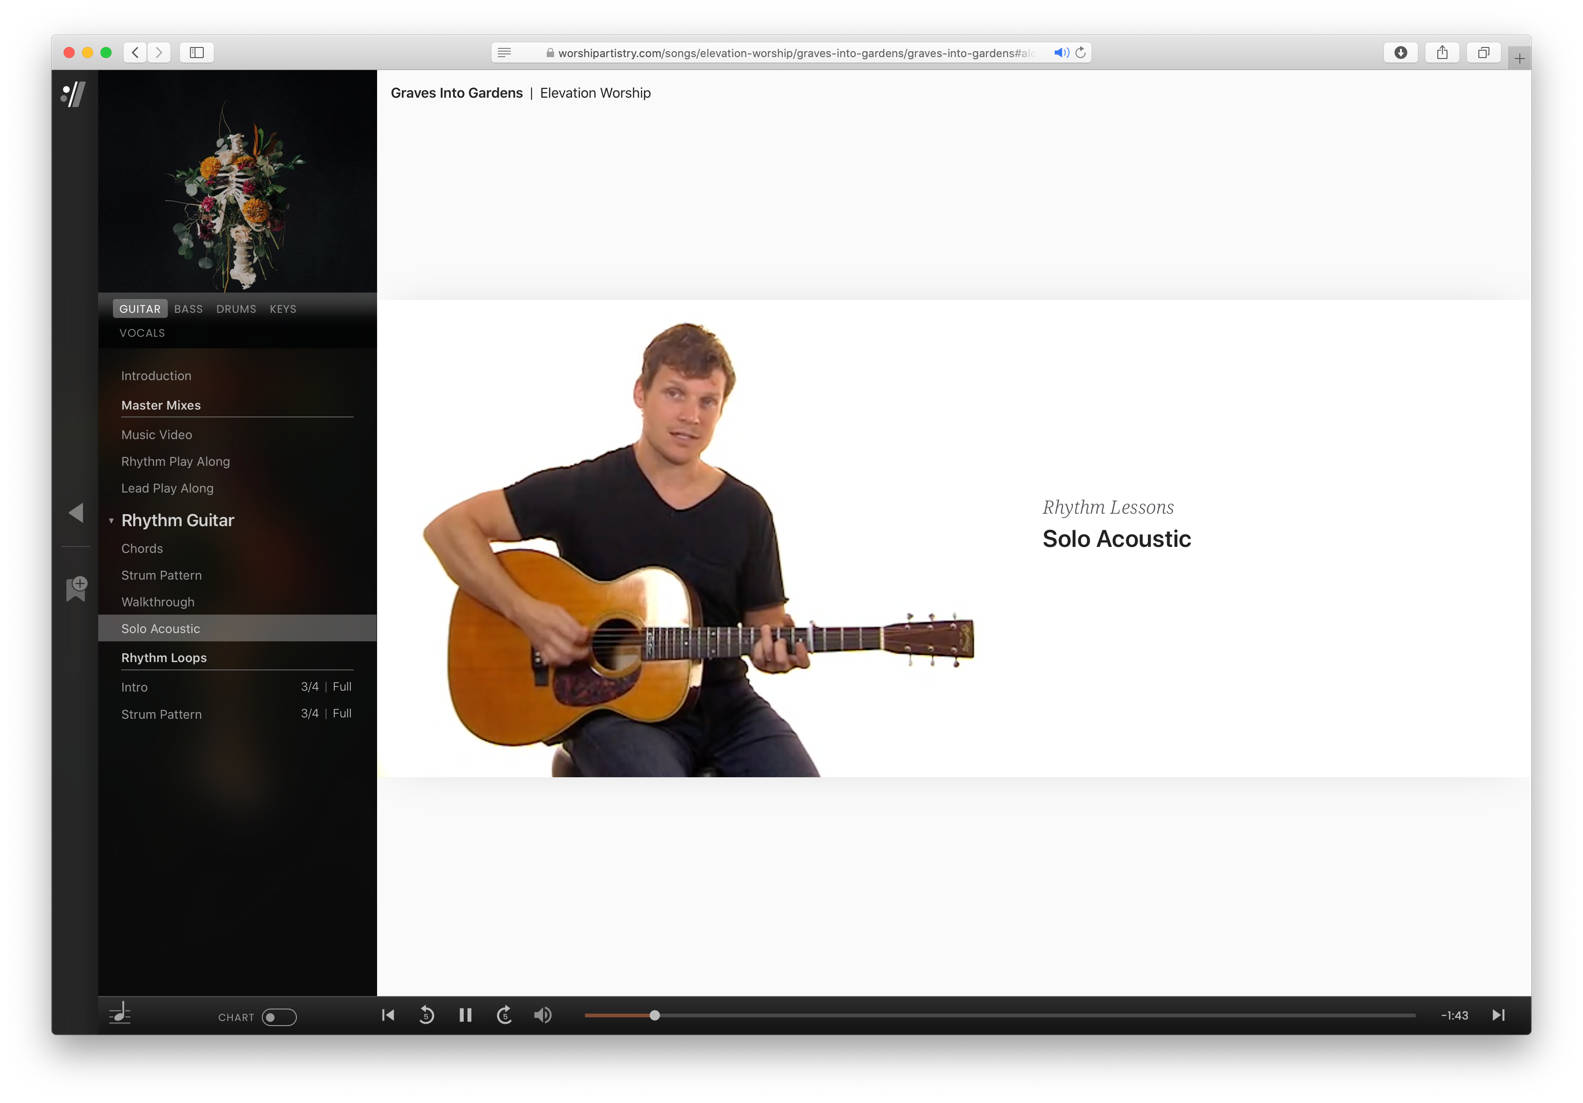Rewind five seconds button

(426, 1015)
